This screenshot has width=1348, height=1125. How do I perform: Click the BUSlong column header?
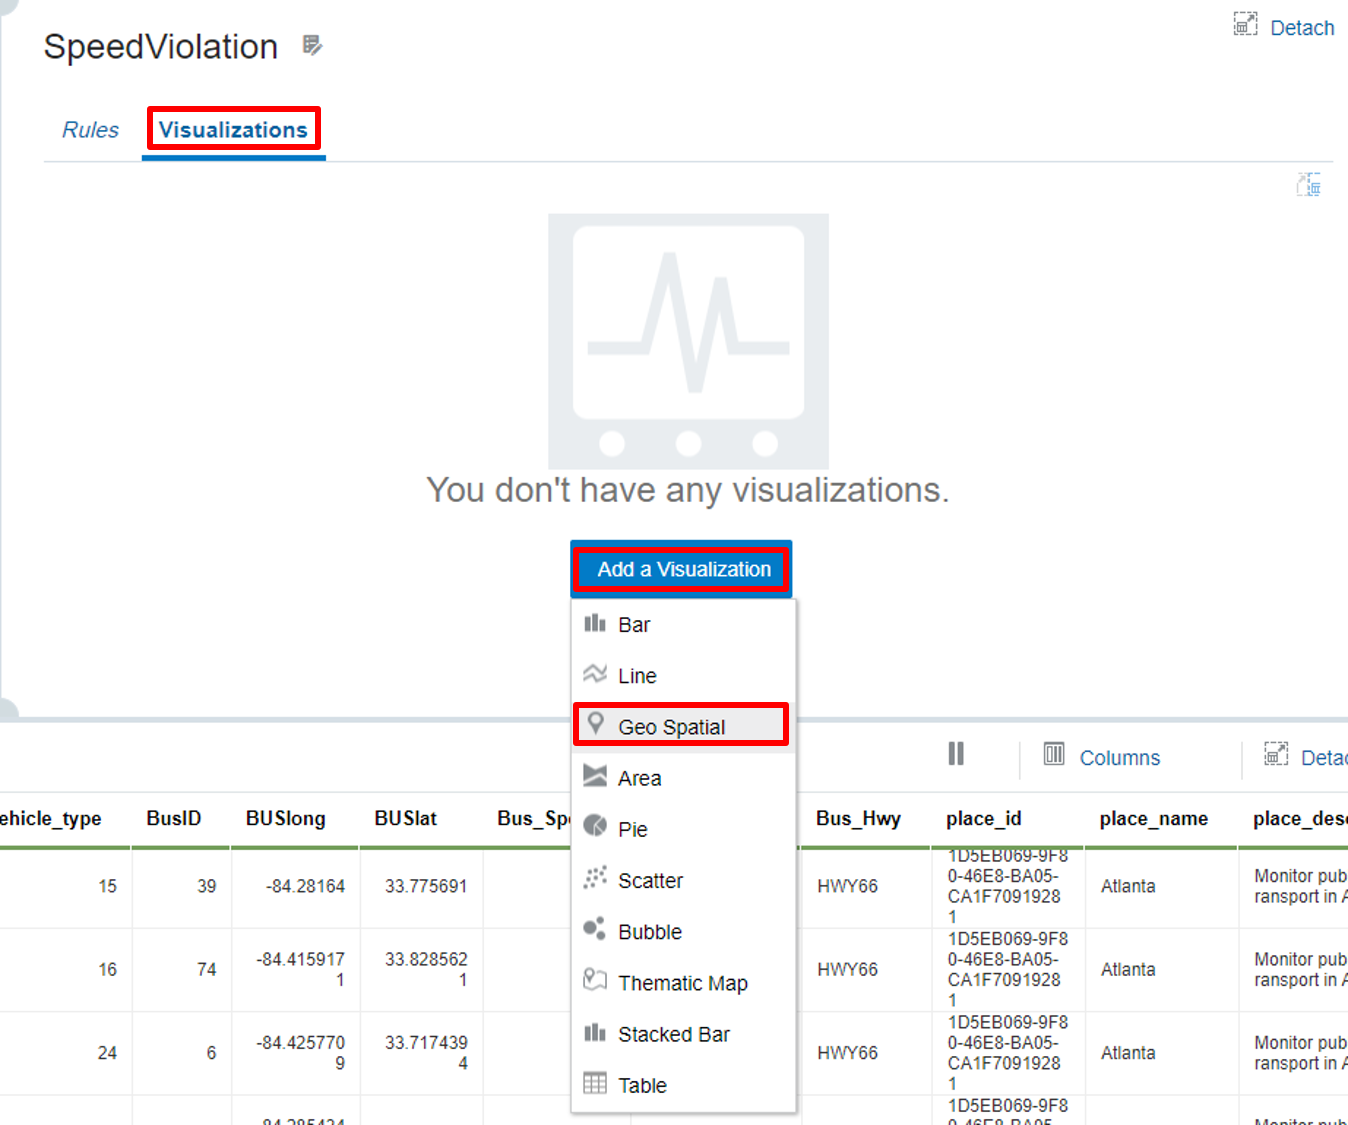285,818
